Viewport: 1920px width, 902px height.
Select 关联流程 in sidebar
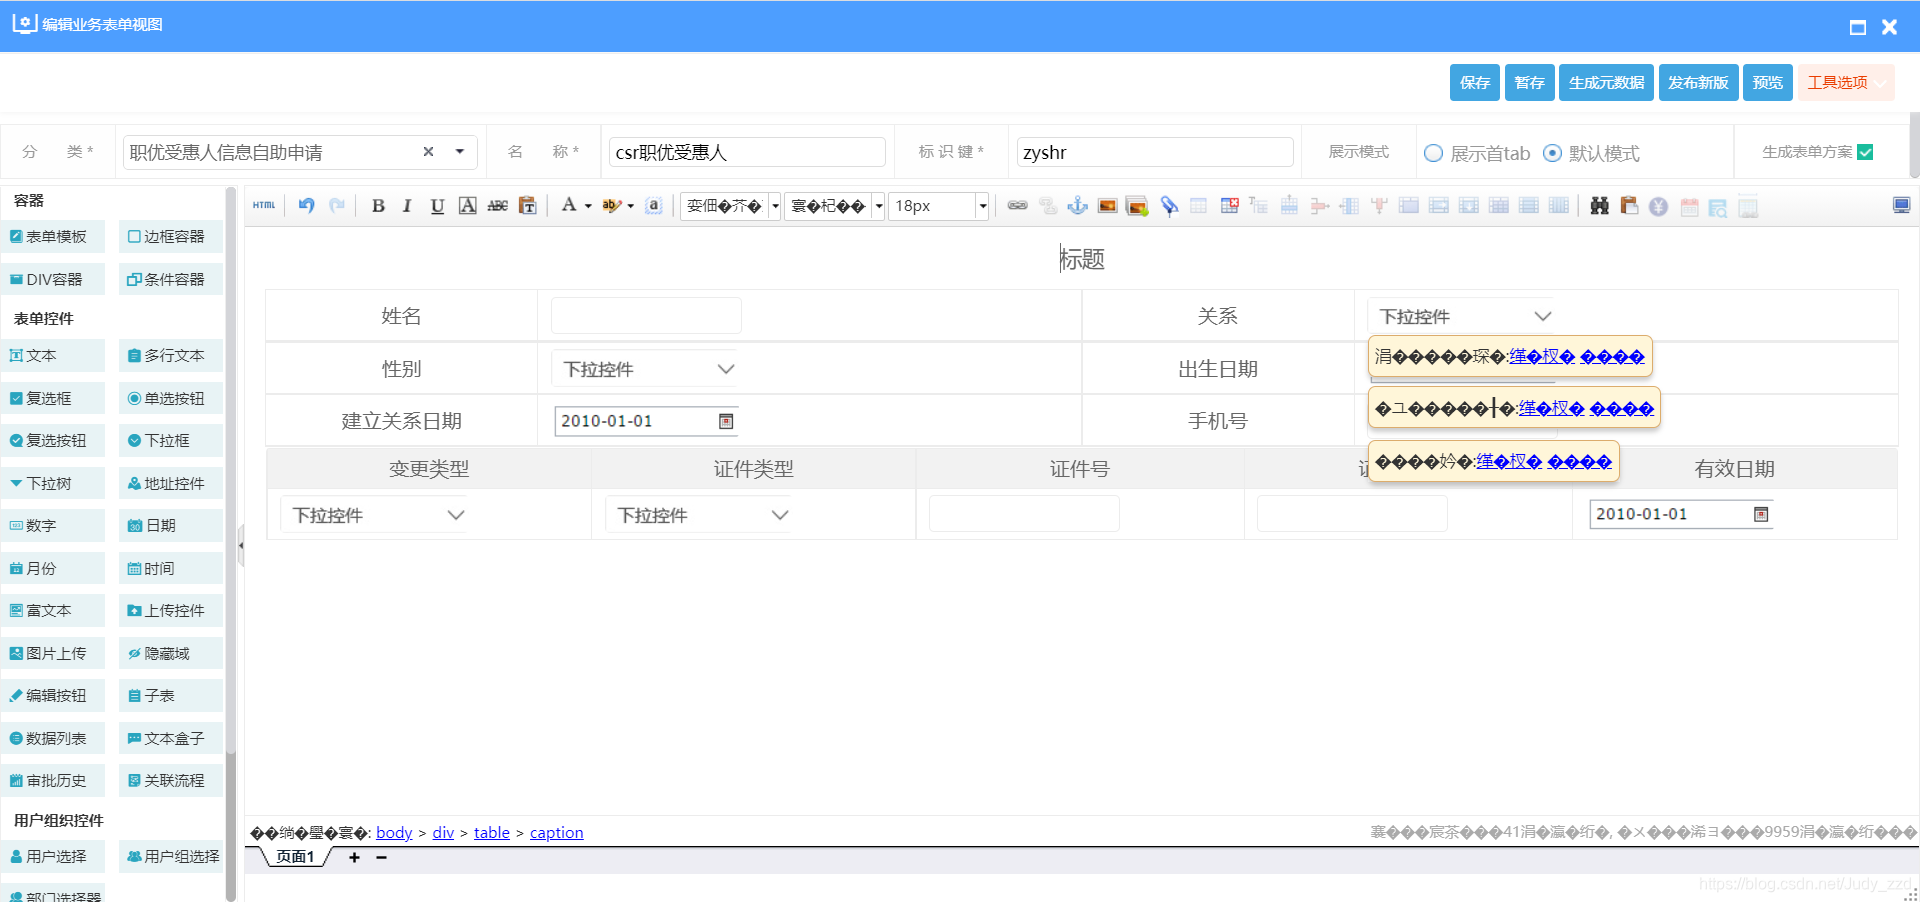tap(171, 780)
